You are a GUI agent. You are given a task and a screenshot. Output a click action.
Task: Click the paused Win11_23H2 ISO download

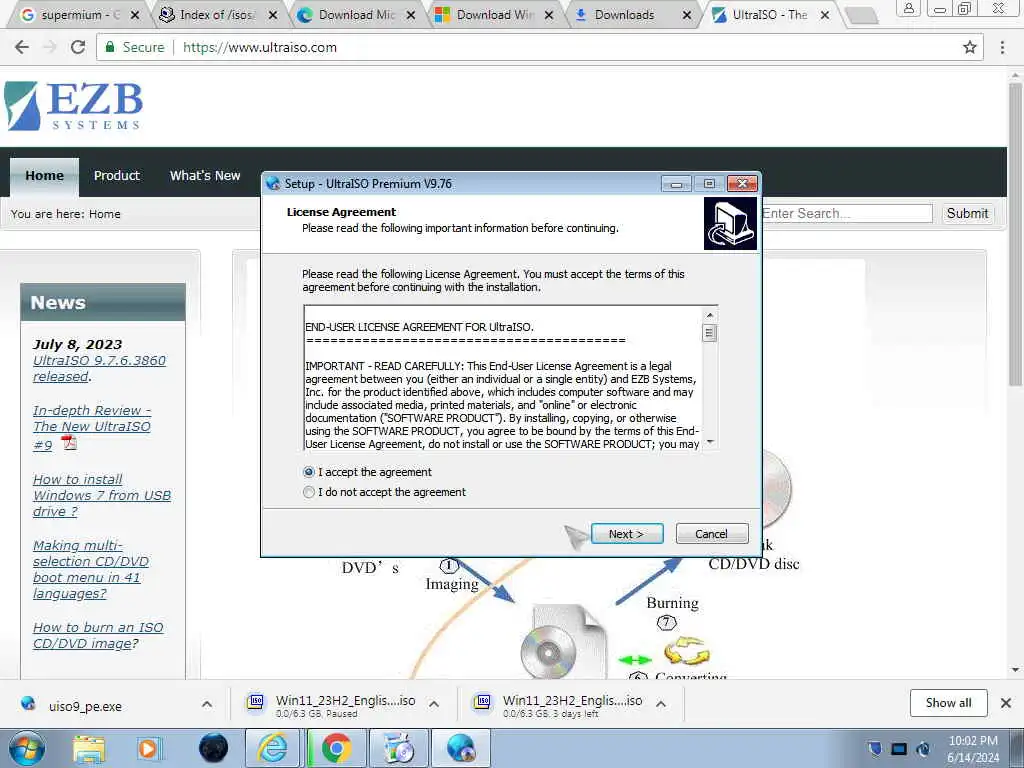333,705
